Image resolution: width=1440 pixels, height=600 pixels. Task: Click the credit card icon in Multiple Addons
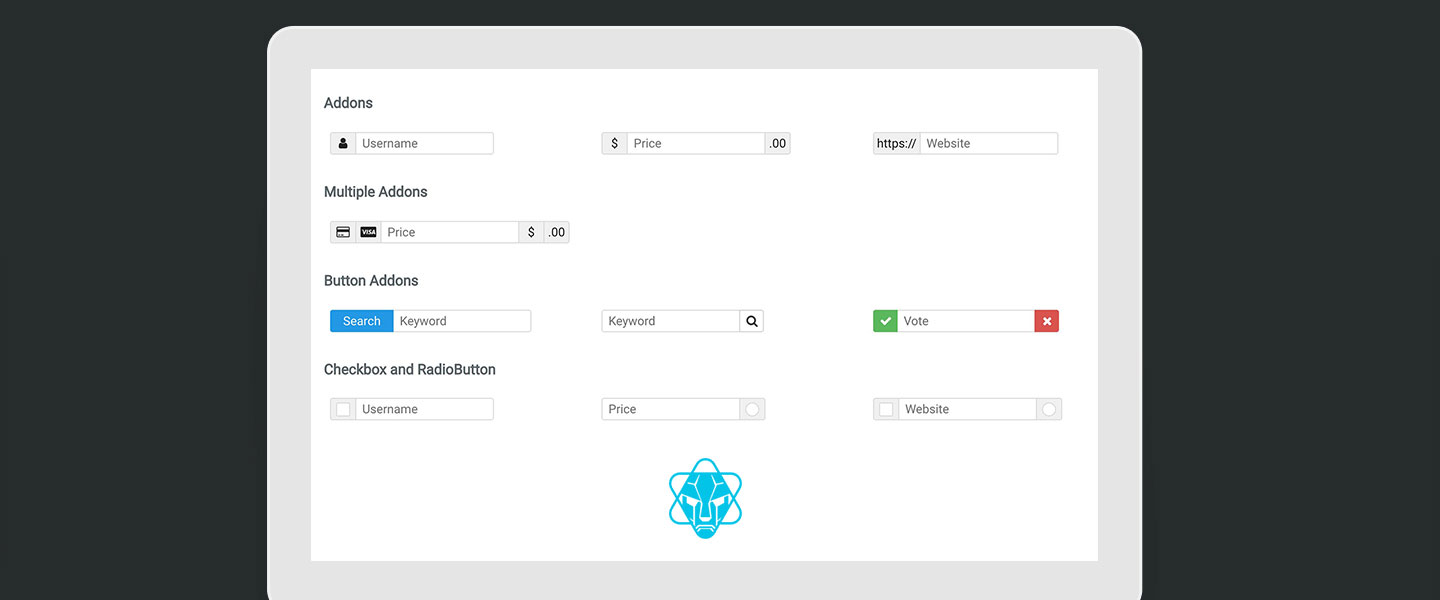coord(343,232)
